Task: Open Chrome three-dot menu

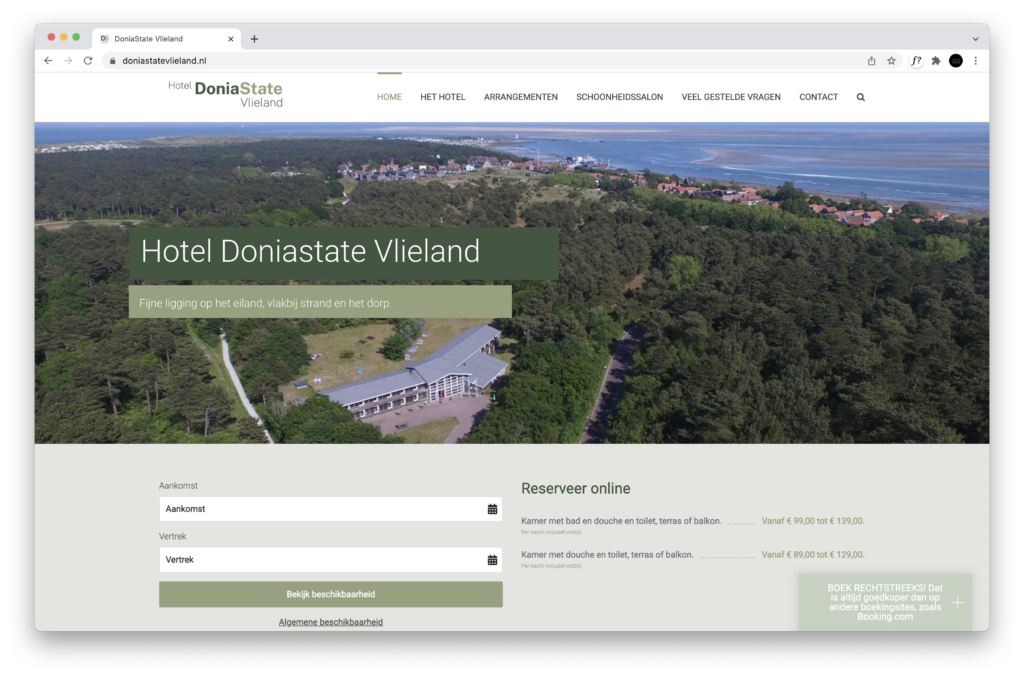Action: 975,61
